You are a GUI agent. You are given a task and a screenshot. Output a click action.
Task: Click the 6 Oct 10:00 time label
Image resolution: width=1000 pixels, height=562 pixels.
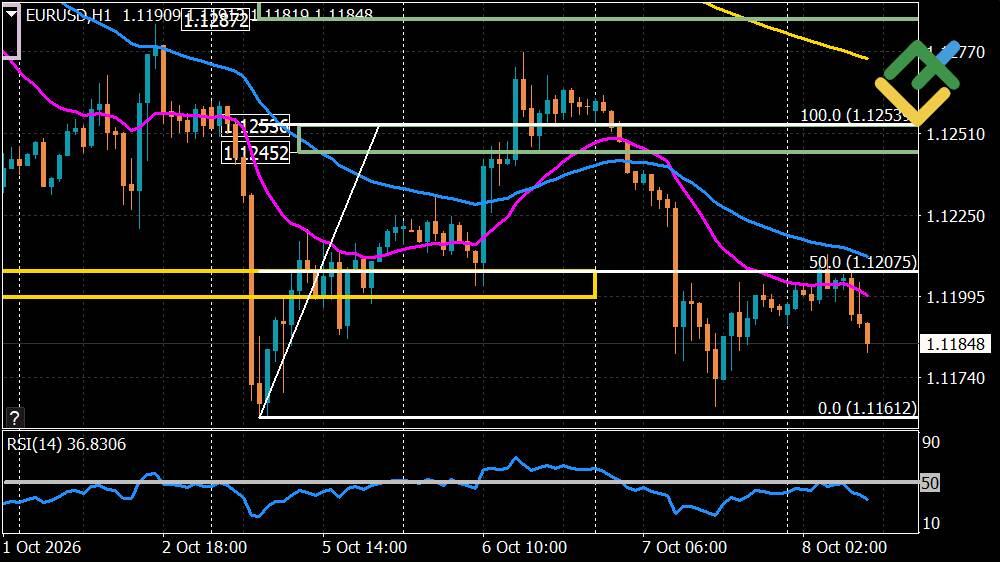[x=524, y=547]
